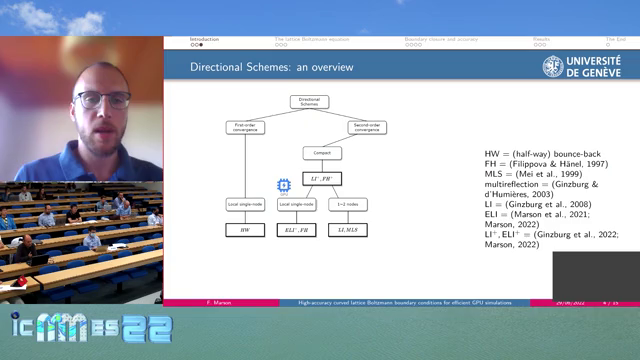This screenshot has height=360, width=640.
Task: Select the First-order convergence node
Action: point(245,128)
